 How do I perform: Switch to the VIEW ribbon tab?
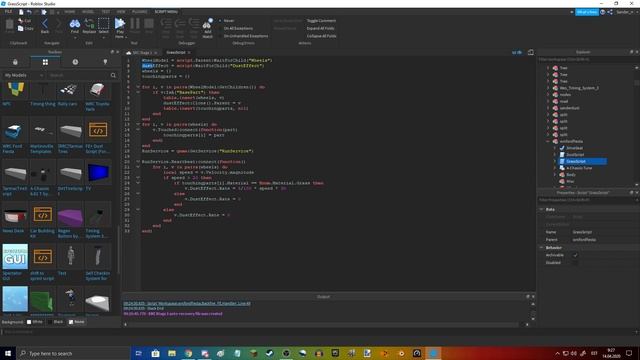click(x=121, y=12)
